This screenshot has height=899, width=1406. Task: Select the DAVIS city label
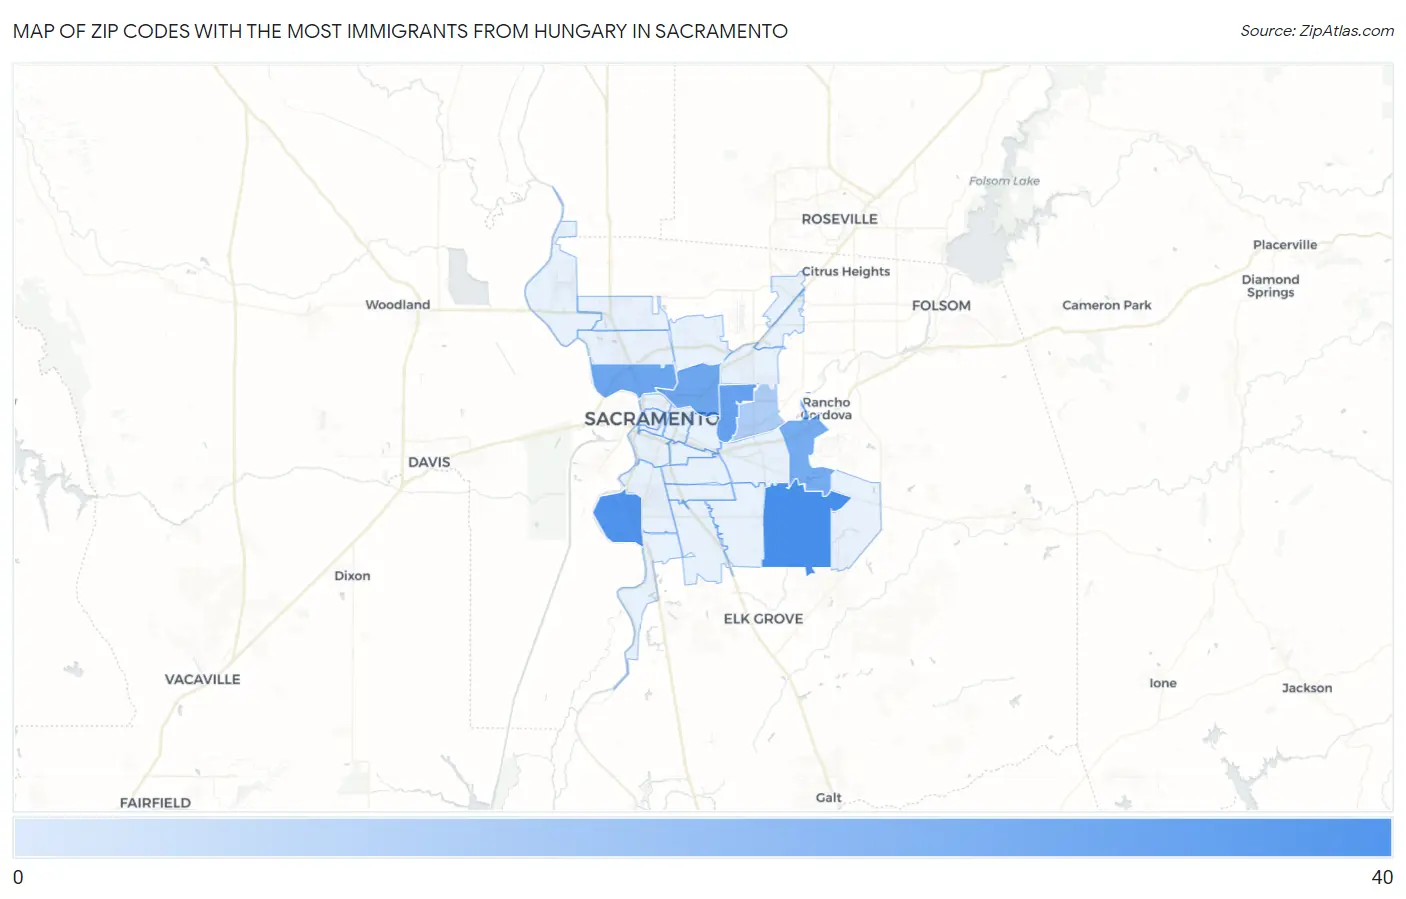click(x=429, y=462)
